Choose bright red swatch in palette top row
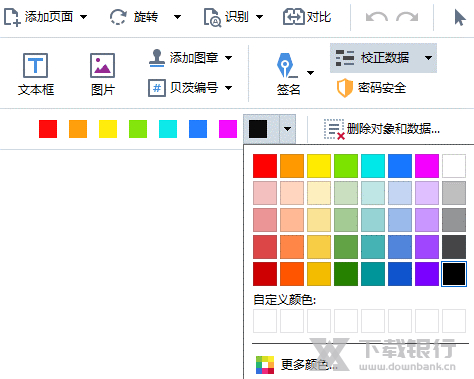Screen dimensions: 474x379 tap(265, 166)
